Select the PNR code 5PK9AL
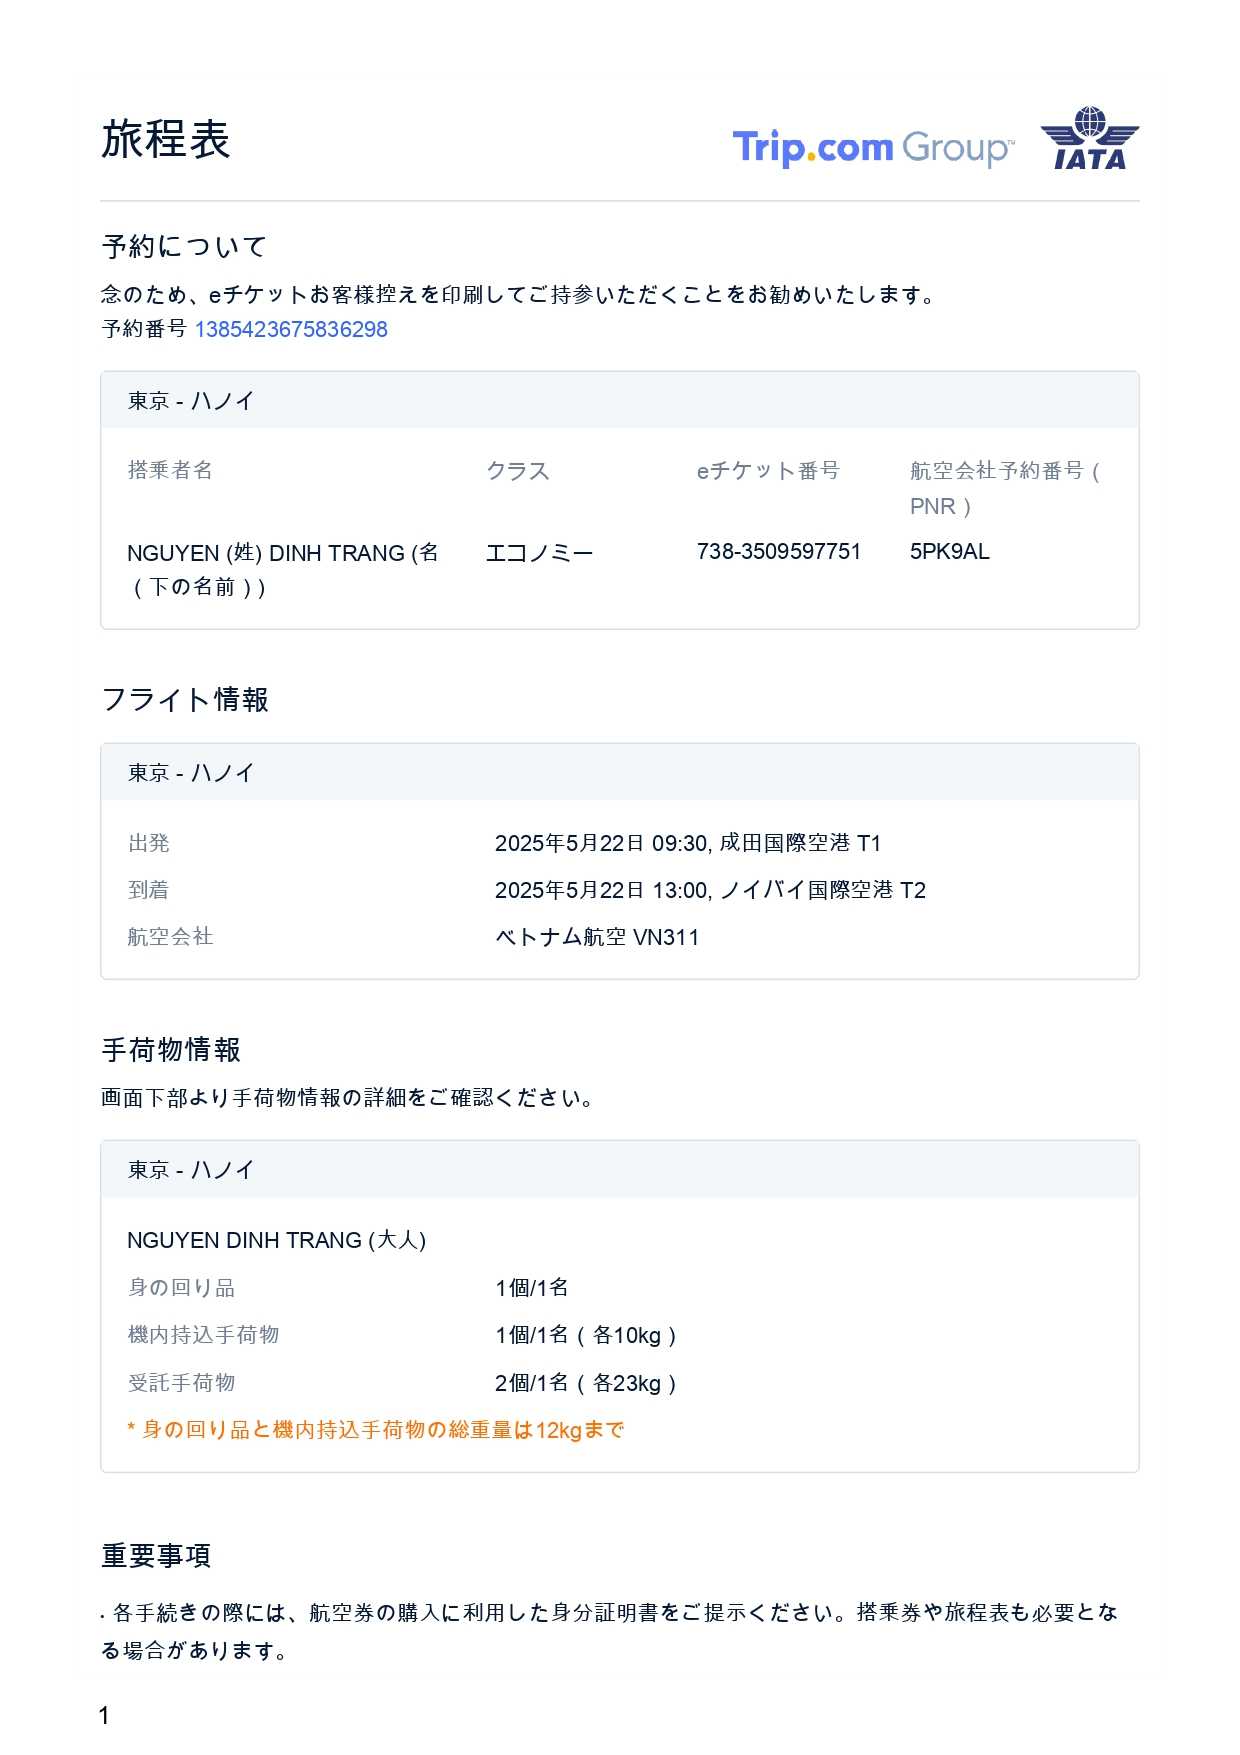Viewport: 1240px width, 1755px height. 949,551
